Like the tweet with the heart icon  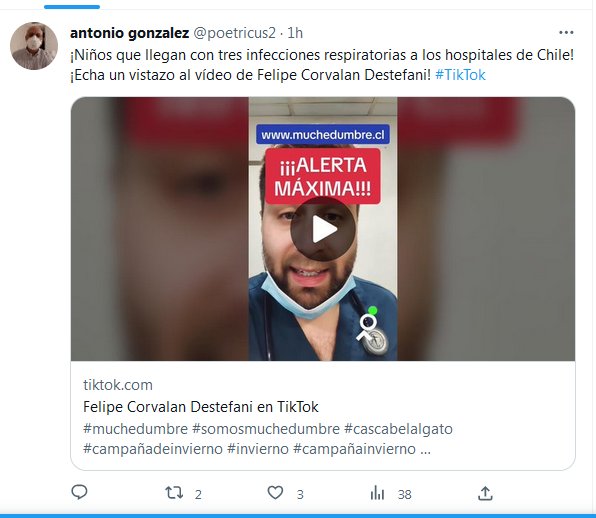(x=275, y=493)
